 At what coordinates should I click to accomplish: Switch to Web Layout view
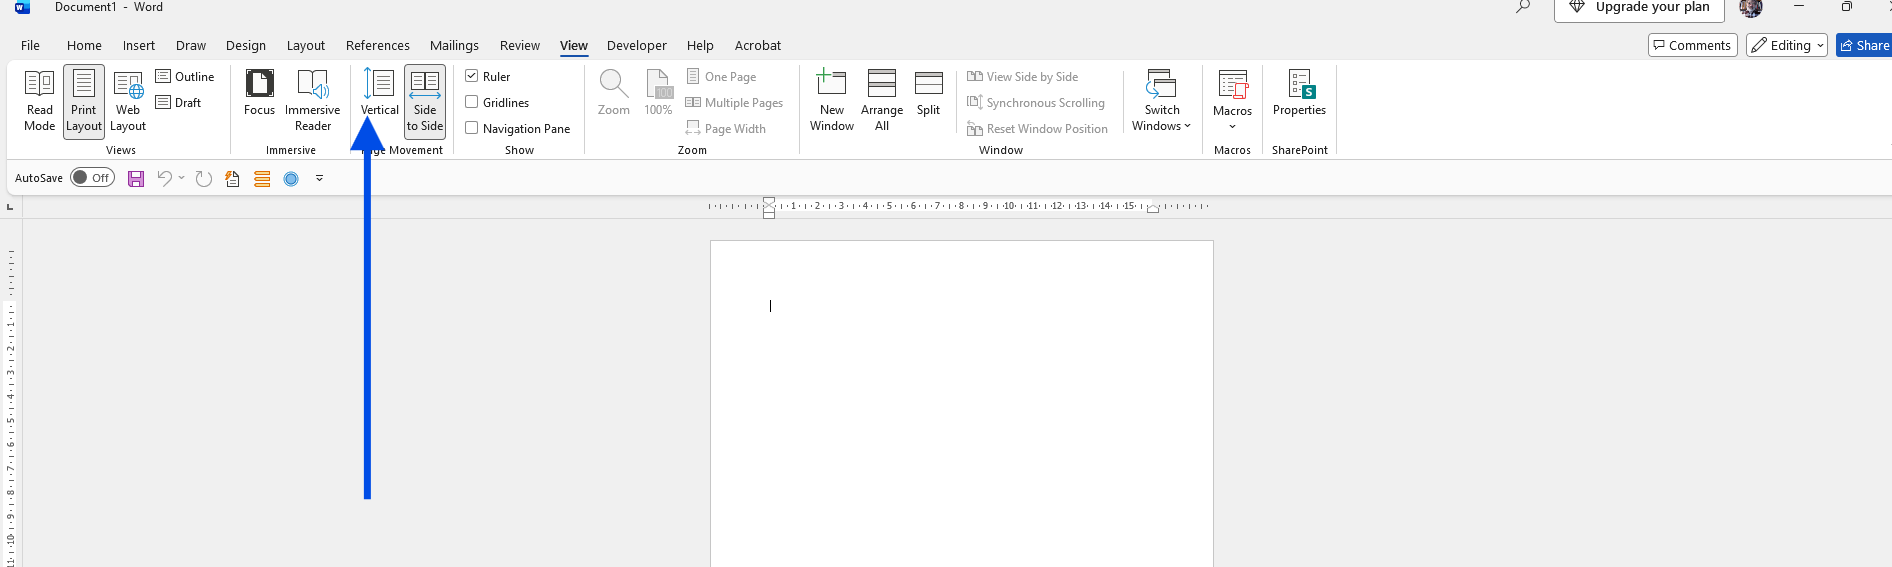128,100
